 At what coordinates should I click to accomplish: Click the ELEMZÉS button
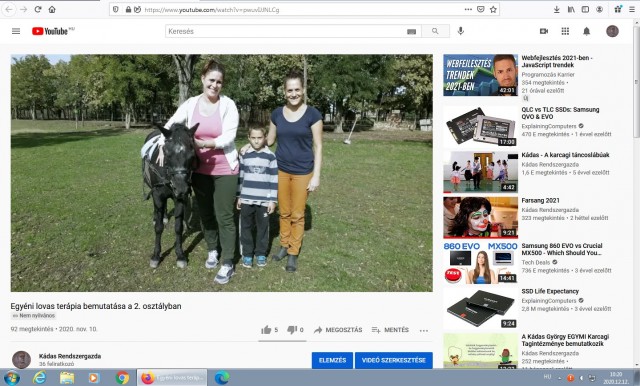tap(332, 360)
